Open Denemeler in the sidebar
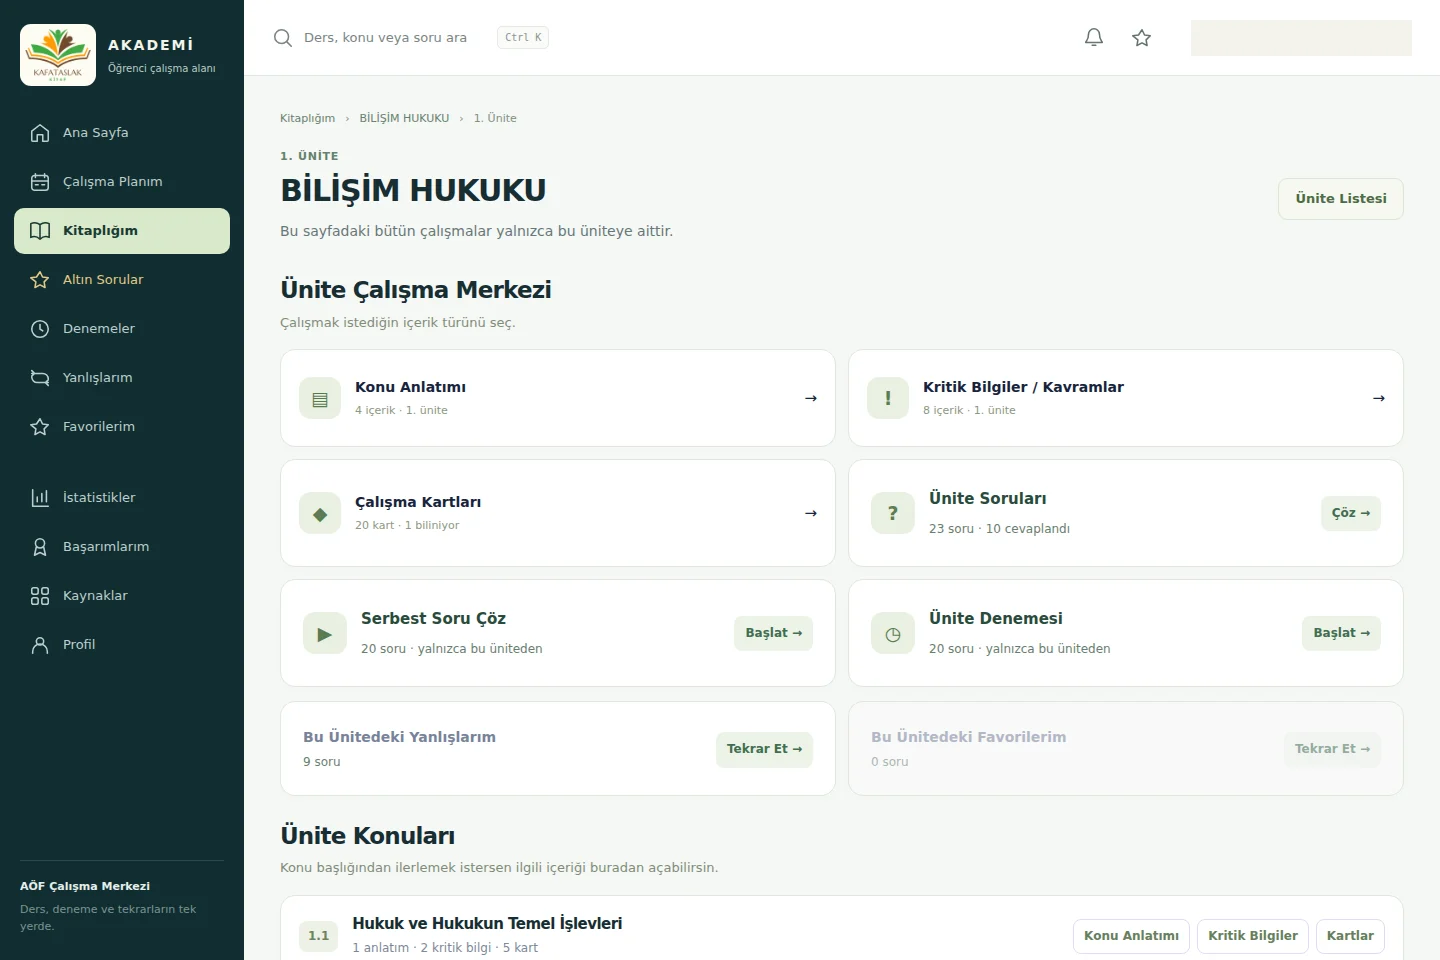The height and width of the screenshot is (960, 1440). click(x=122, y=329)
